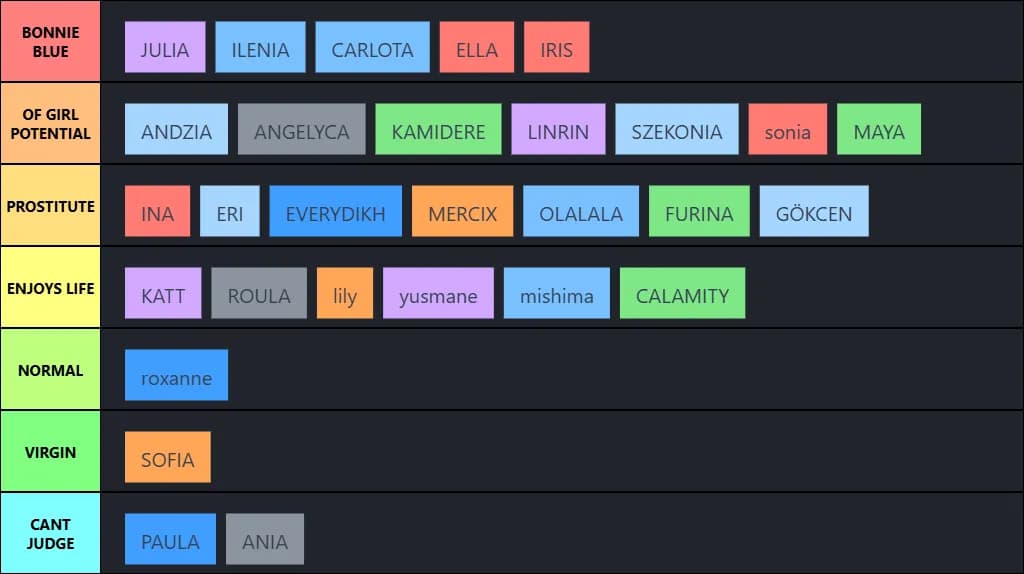Select the orange SOFIA tile

point(168,457)
